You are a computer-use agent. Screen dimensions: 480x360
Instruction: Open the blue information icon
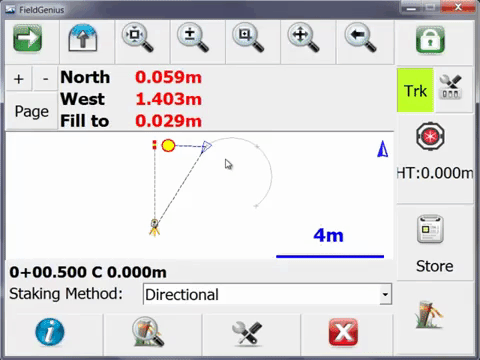pos(50,332)
